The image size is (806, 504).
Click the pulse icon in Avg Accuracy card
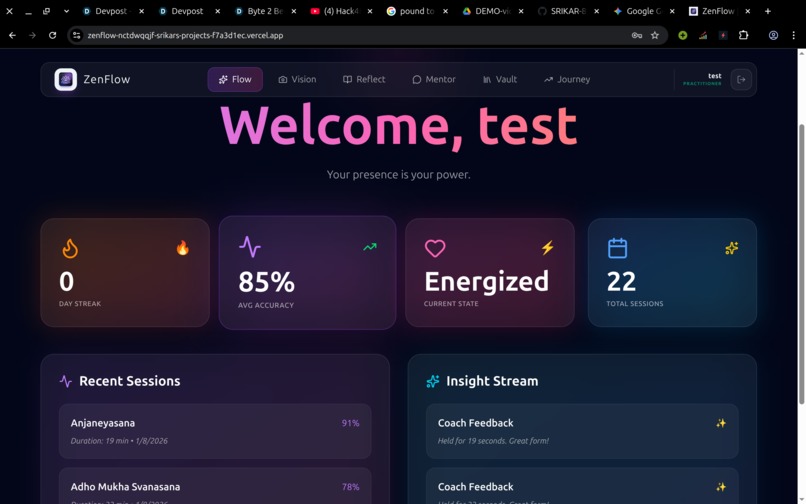[250, 246]
